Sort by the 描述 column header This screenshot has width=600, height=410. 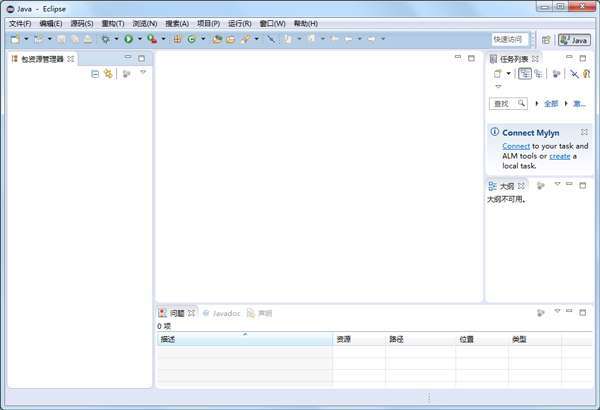pos(245,339)
